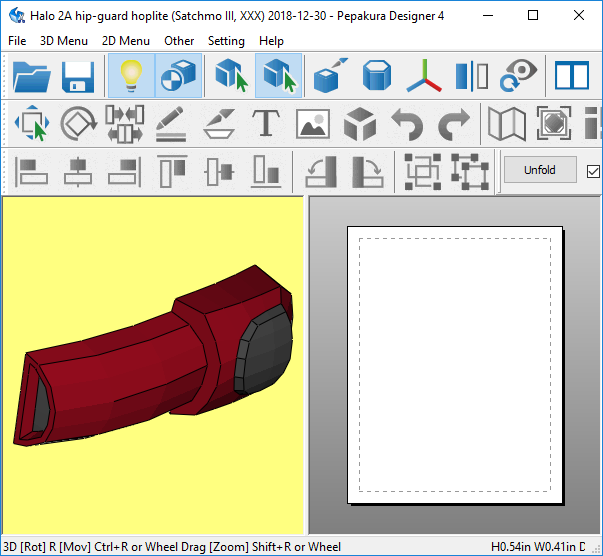Screen dimensions: 603x556
Task: Click the align horizontal center icon
Action: pos(78,171)
